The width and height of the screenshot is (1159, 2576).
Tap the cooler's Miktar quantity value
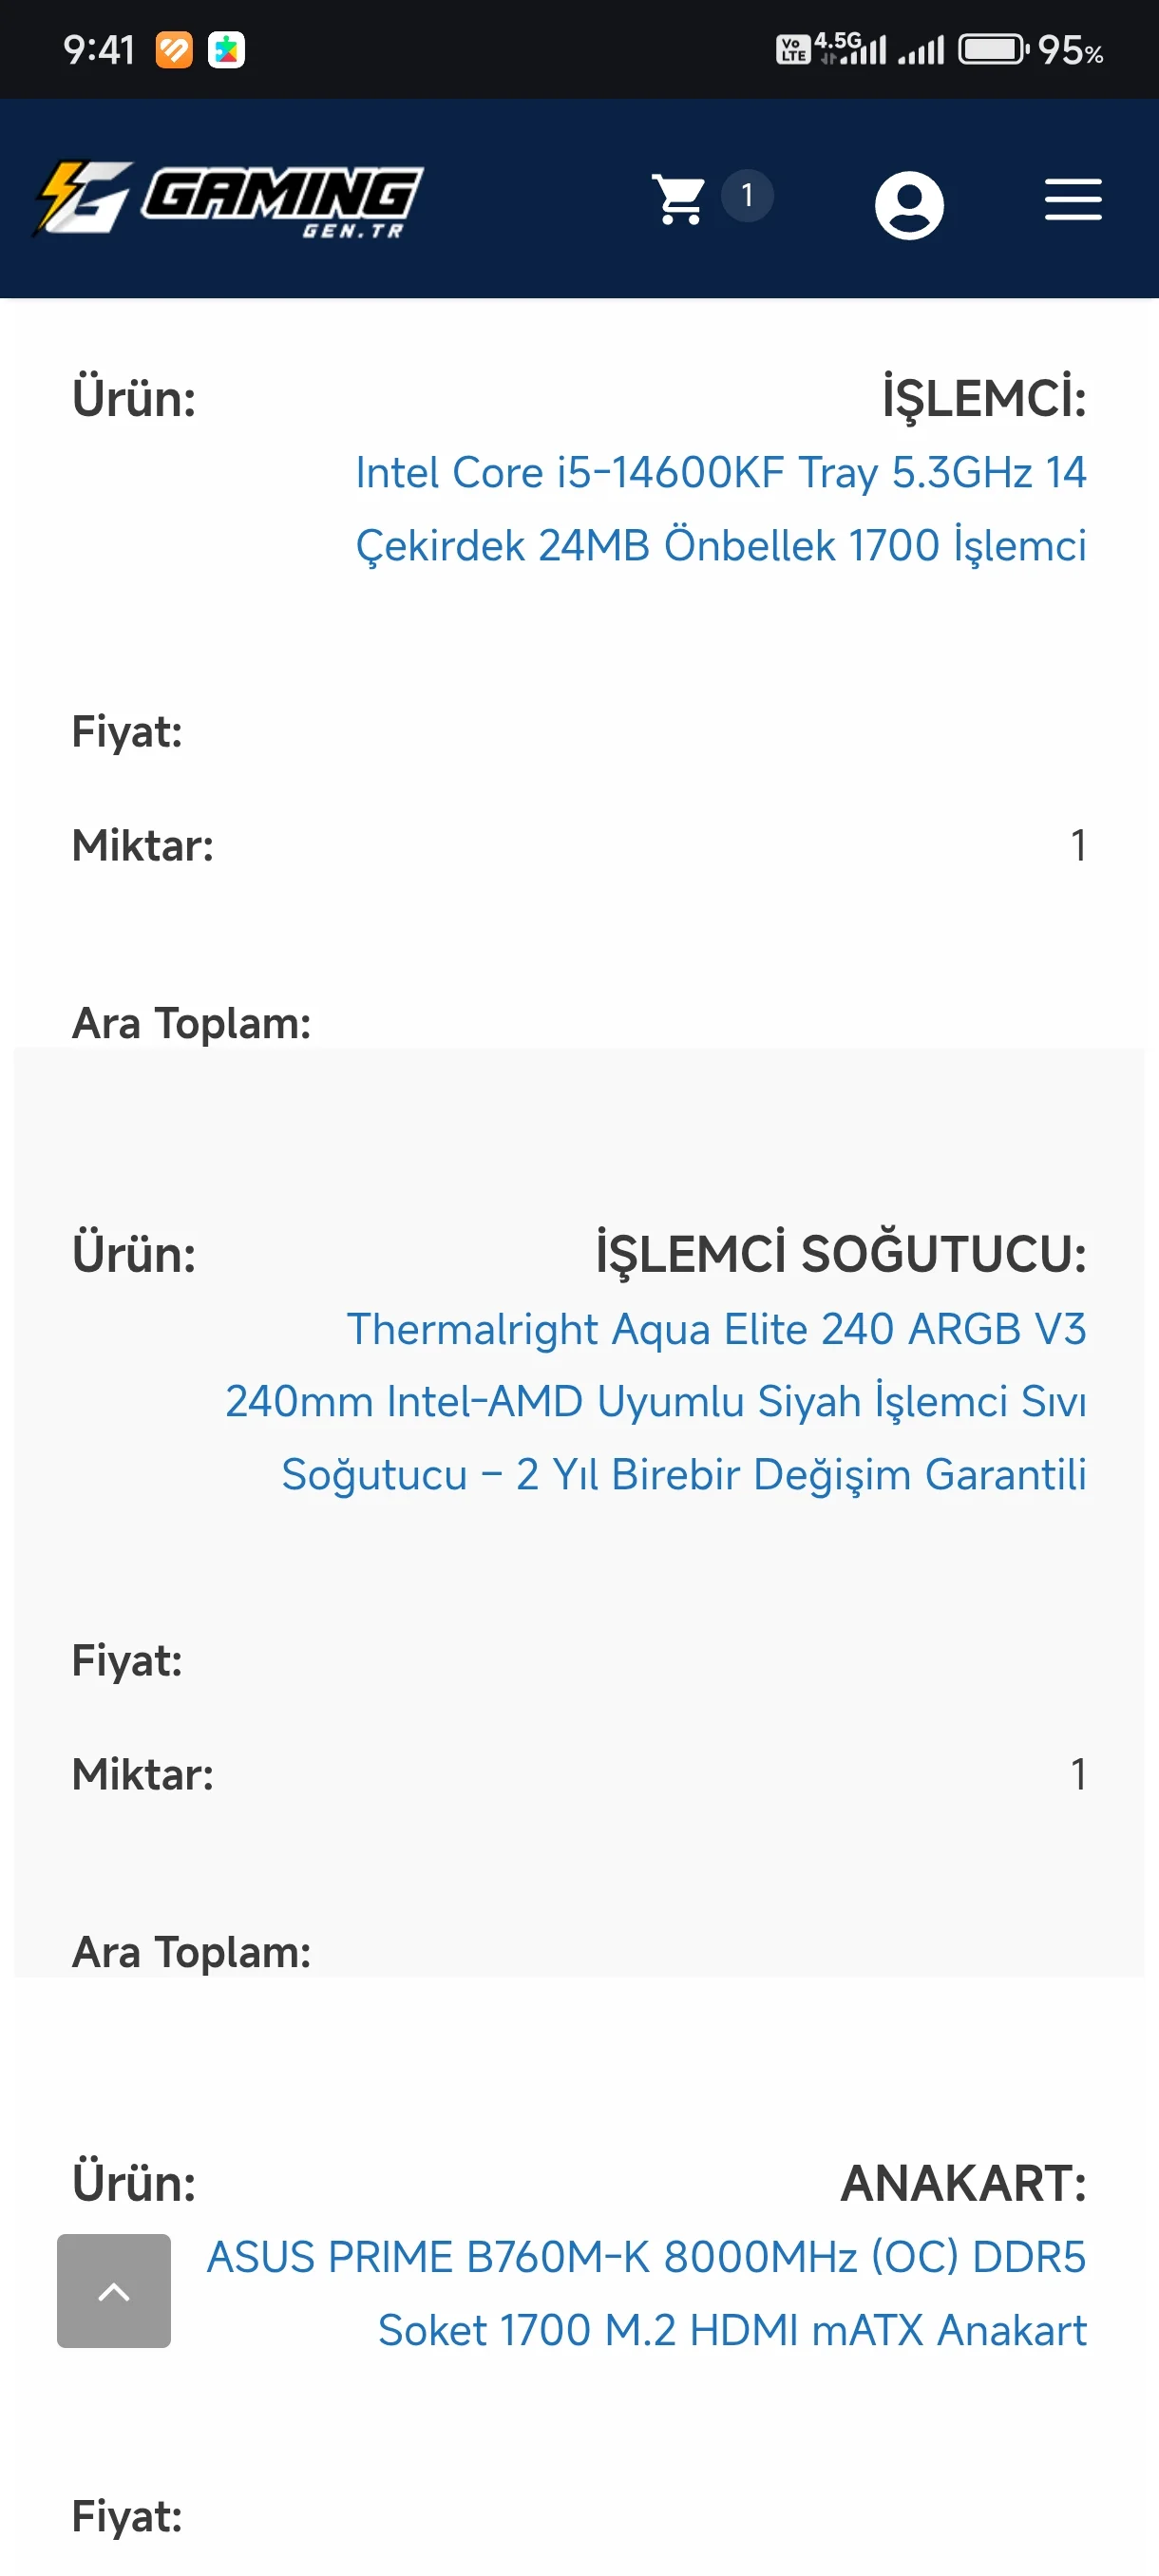click(x=1077, y=1775)
